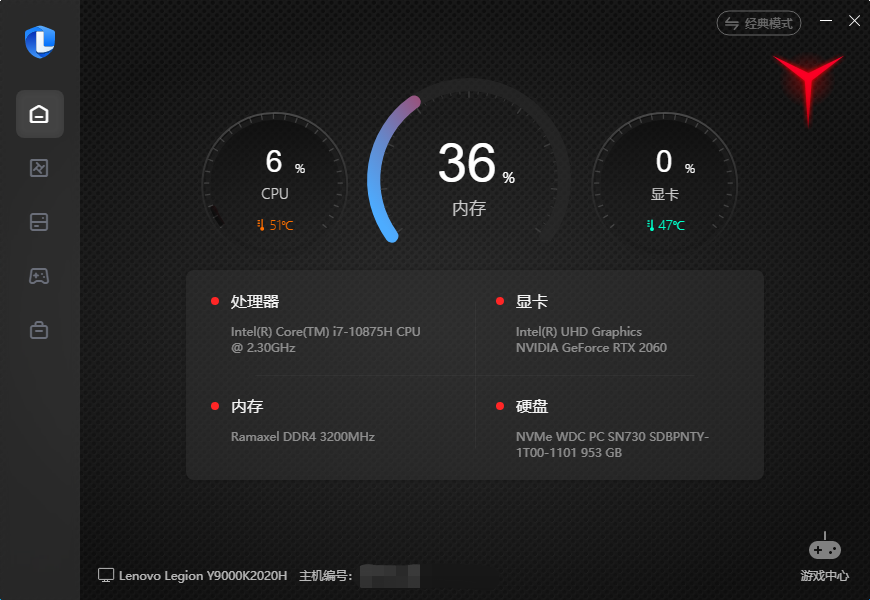Viewport: 870px width, 600px height.
Task: Open the Home dashboard sidebar icon
Action: (39, 114)
